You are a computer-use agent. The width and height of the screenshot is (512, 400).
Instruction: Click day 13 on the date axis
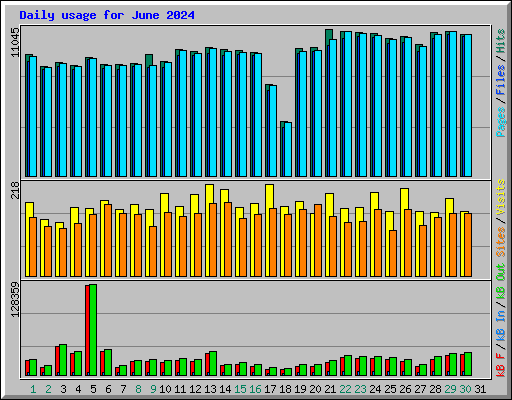pyautogui.click(x=210, y=389)
